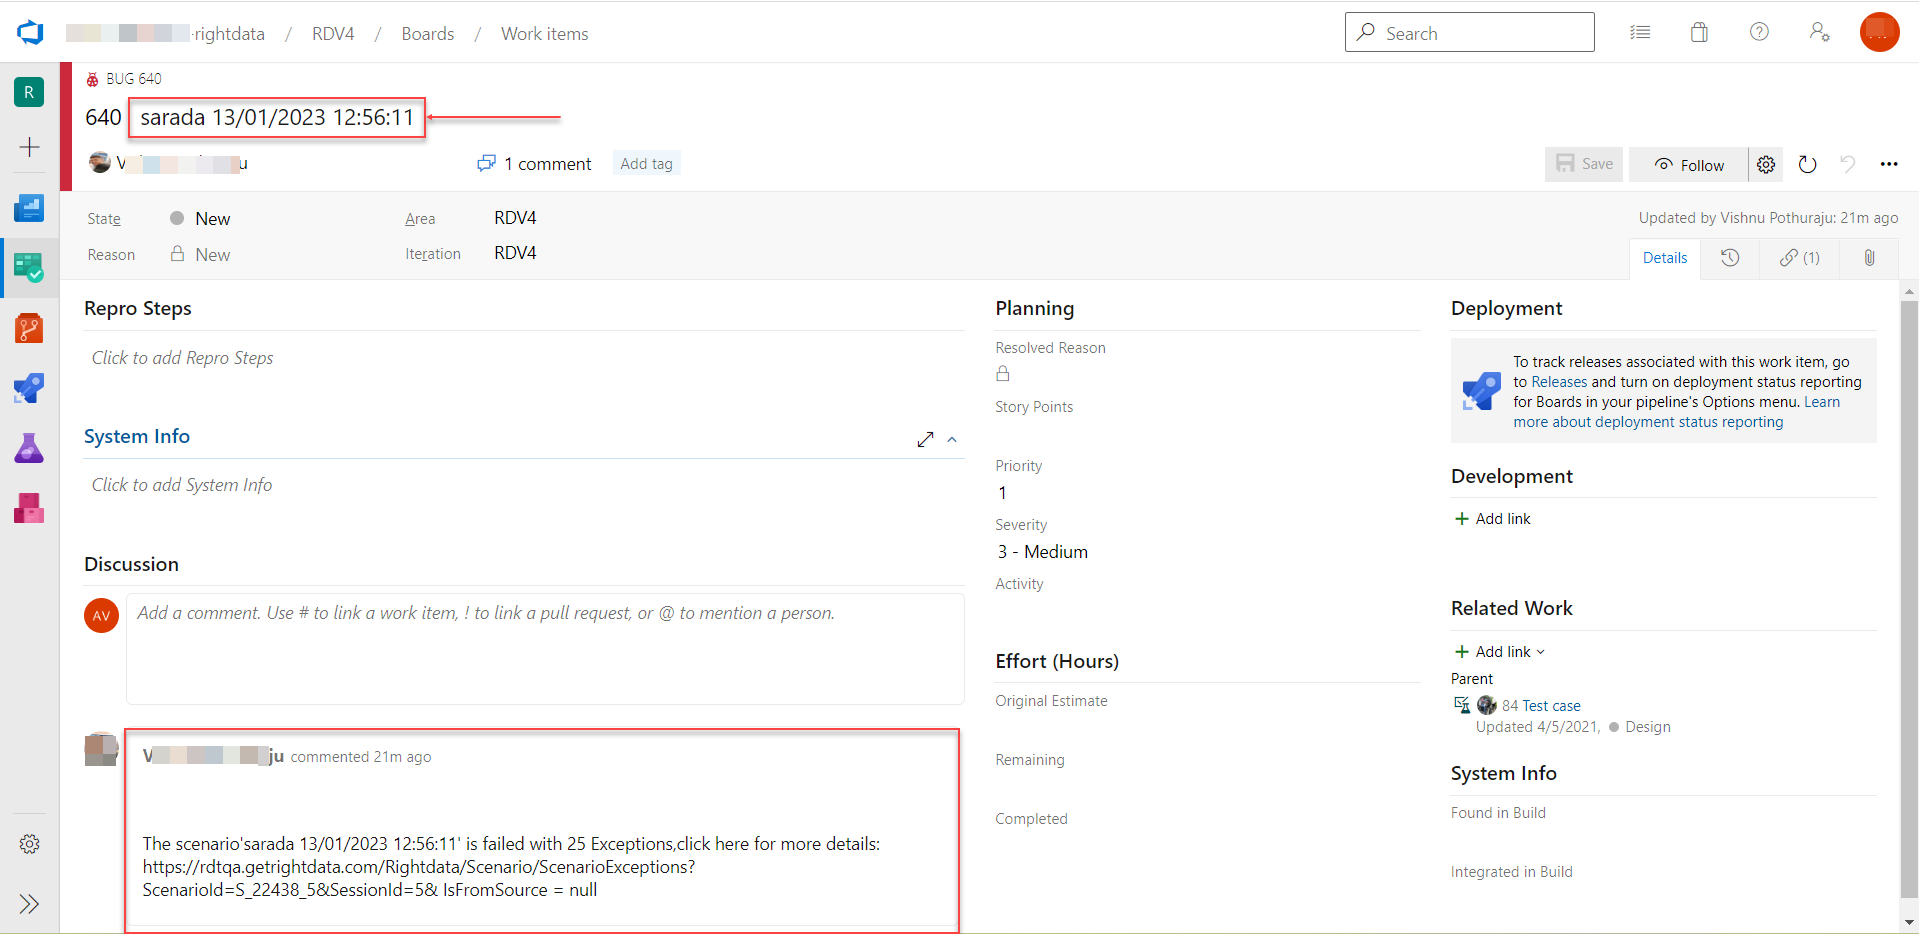Viewport: 1919px width, 934px height.
Task: Open Repos hub icon in sidebar
Action: tap(29, 328)
